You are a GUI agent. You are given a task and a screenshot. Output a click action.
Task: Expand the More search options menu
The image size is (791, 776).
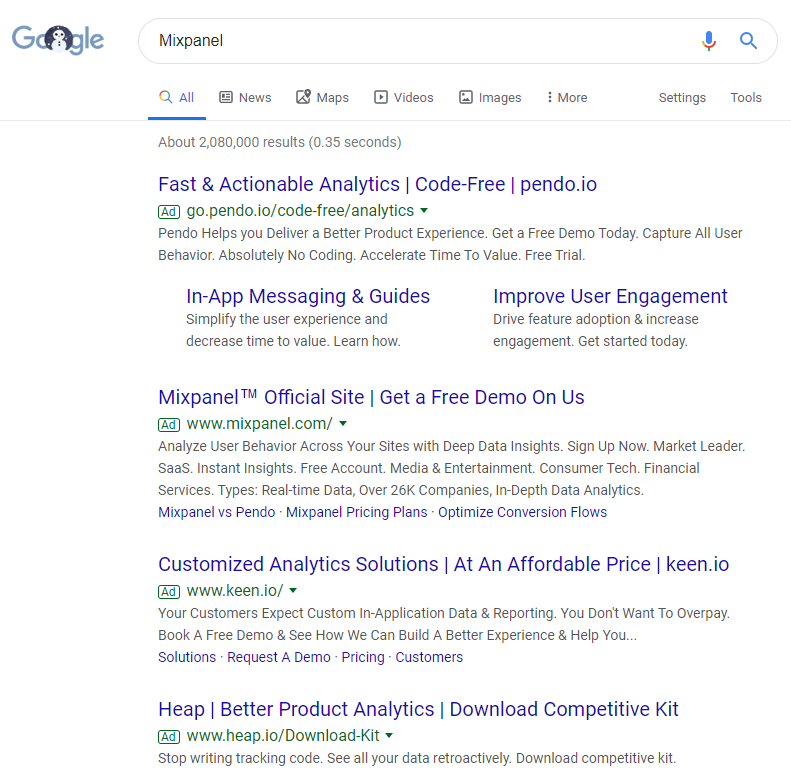[x=566, y=98]
